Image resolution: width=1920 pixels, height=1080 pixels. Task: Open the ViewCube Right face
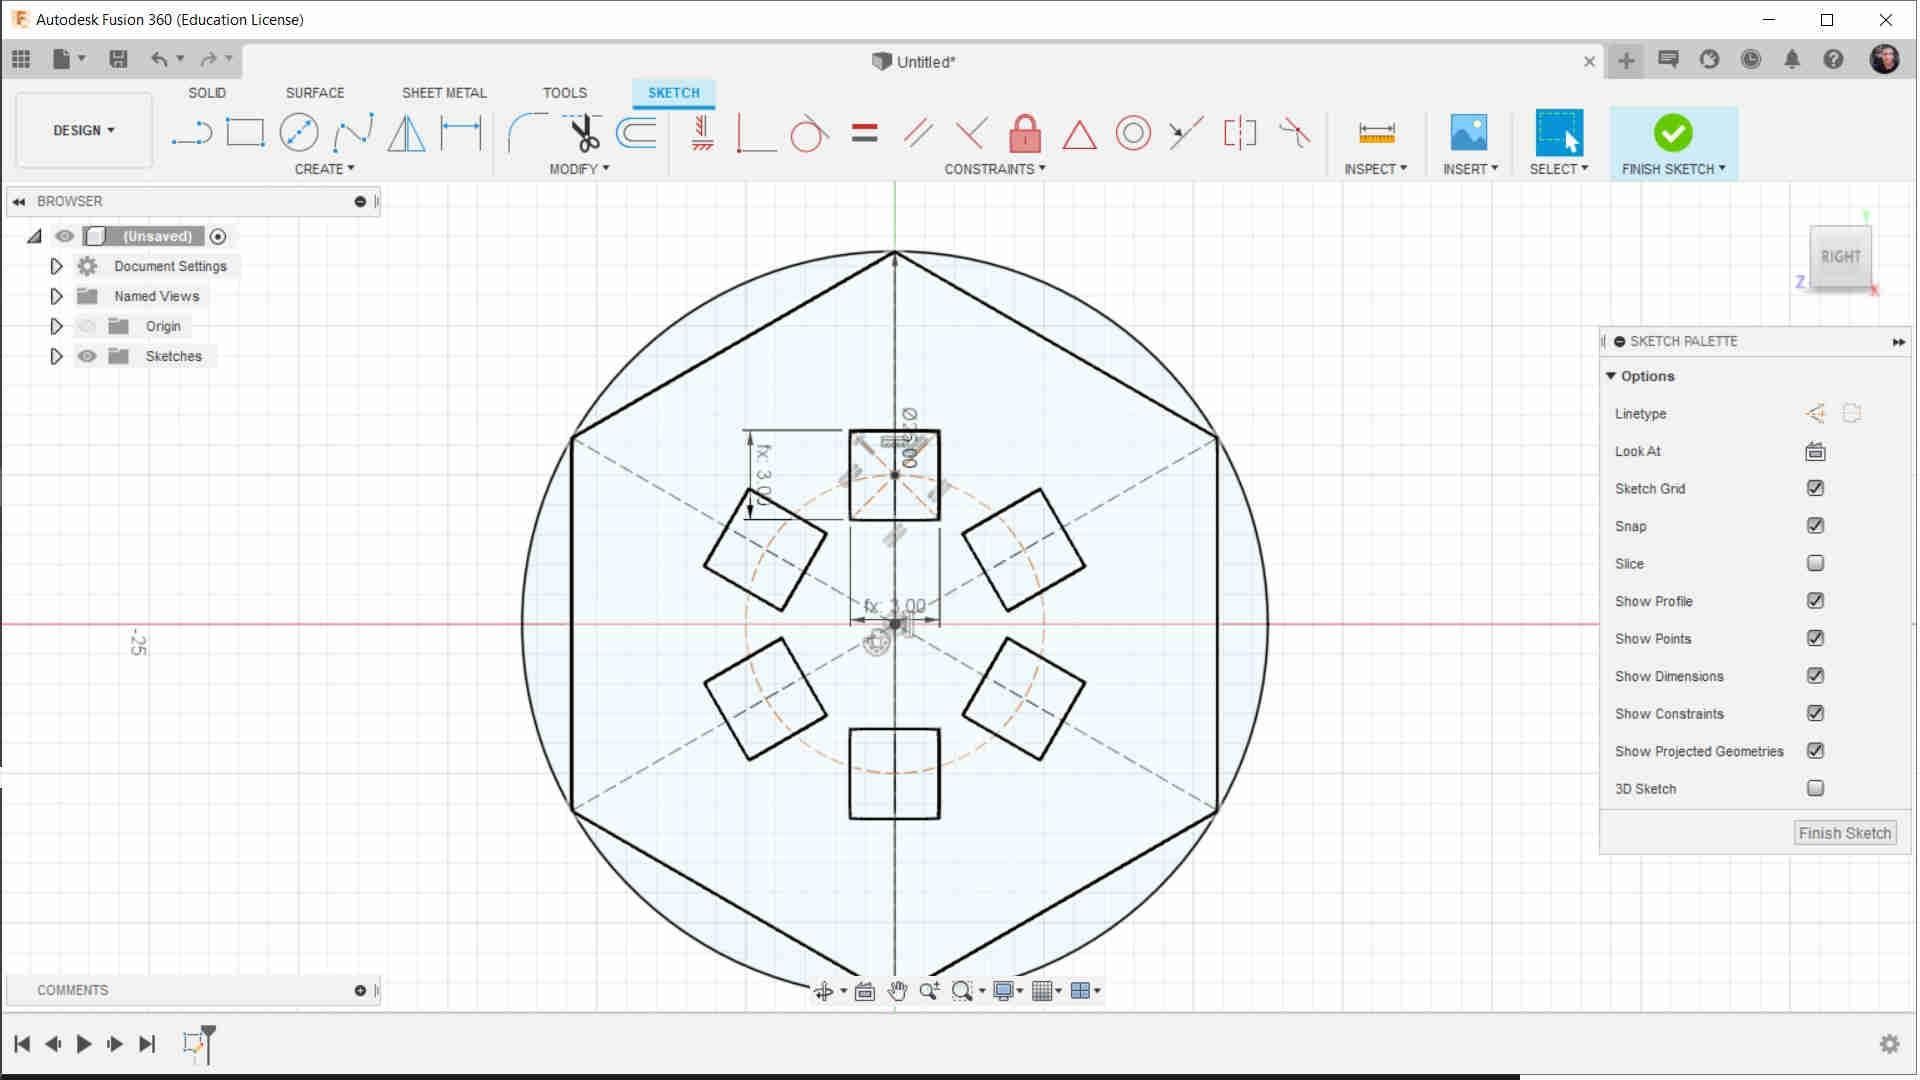tap(1841, 256)
